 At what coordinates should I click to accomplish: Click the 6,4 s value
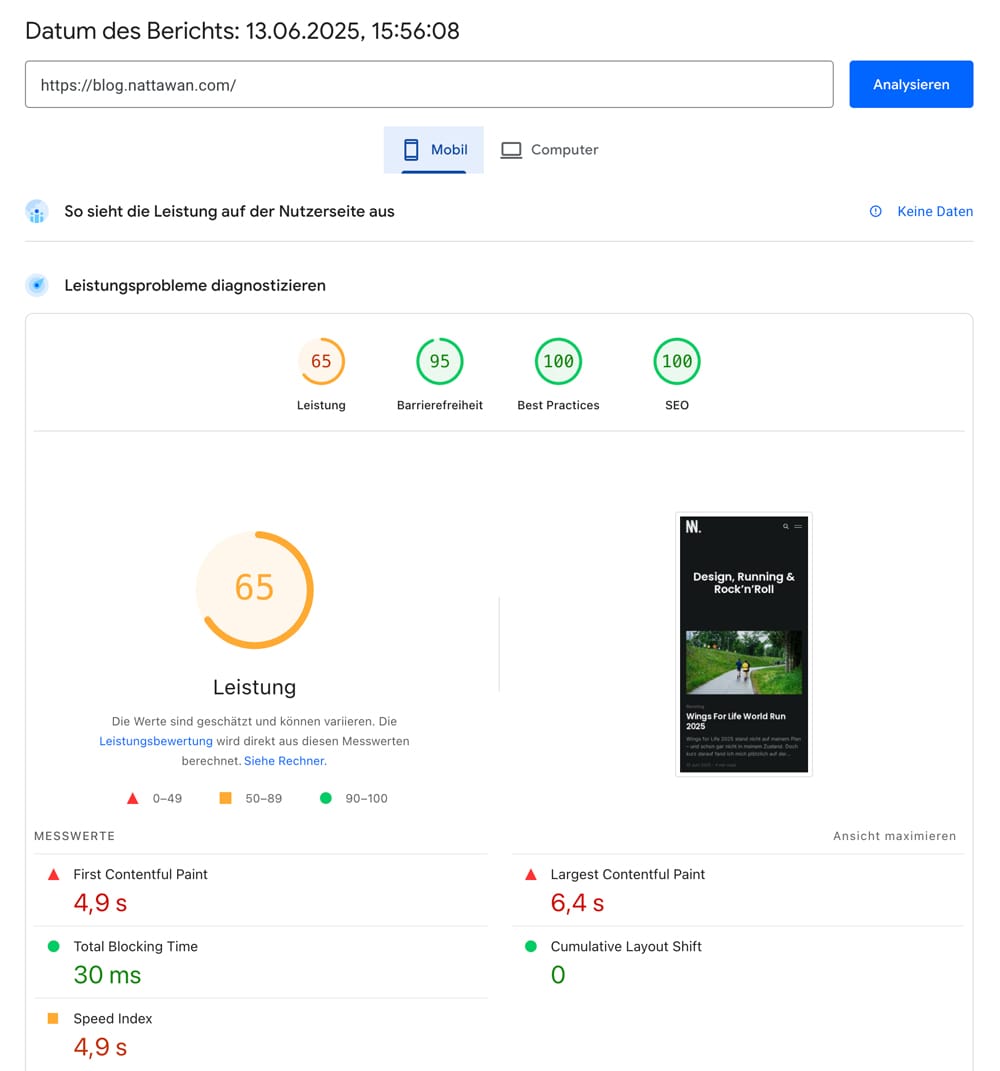577,903
